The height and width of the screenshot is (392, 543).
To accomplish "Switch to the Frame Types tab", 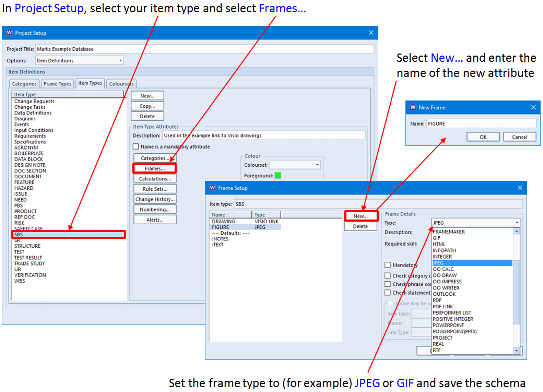I will coord(57,84).
